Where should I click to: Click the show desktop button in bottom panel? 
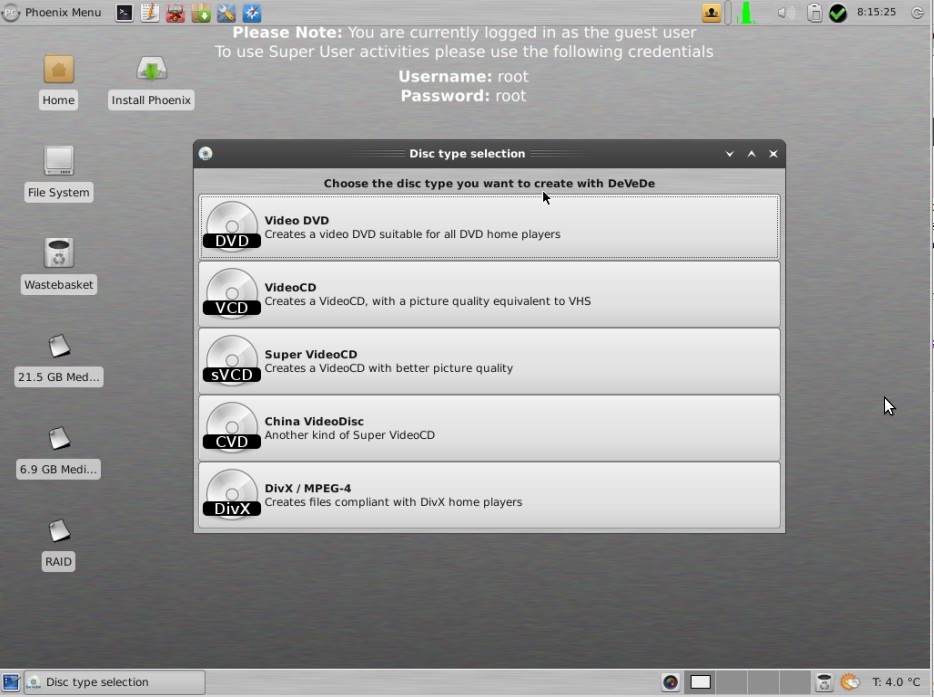pyautogui.click(x=11, y=682)
